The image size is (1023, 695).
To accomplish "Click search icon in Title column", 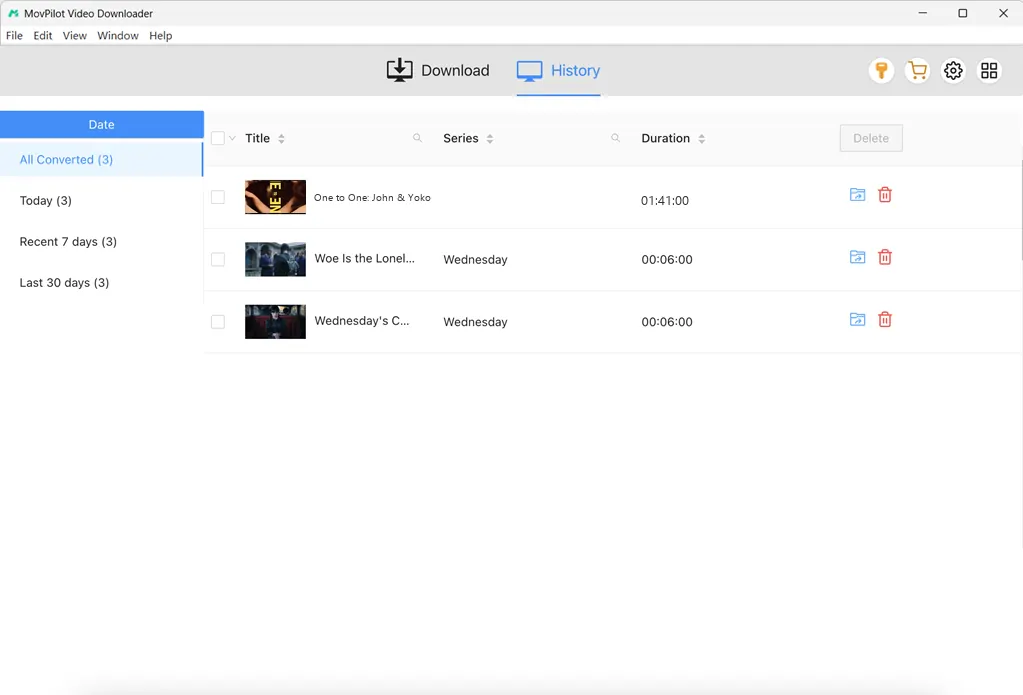I will (x=418, y=138).
